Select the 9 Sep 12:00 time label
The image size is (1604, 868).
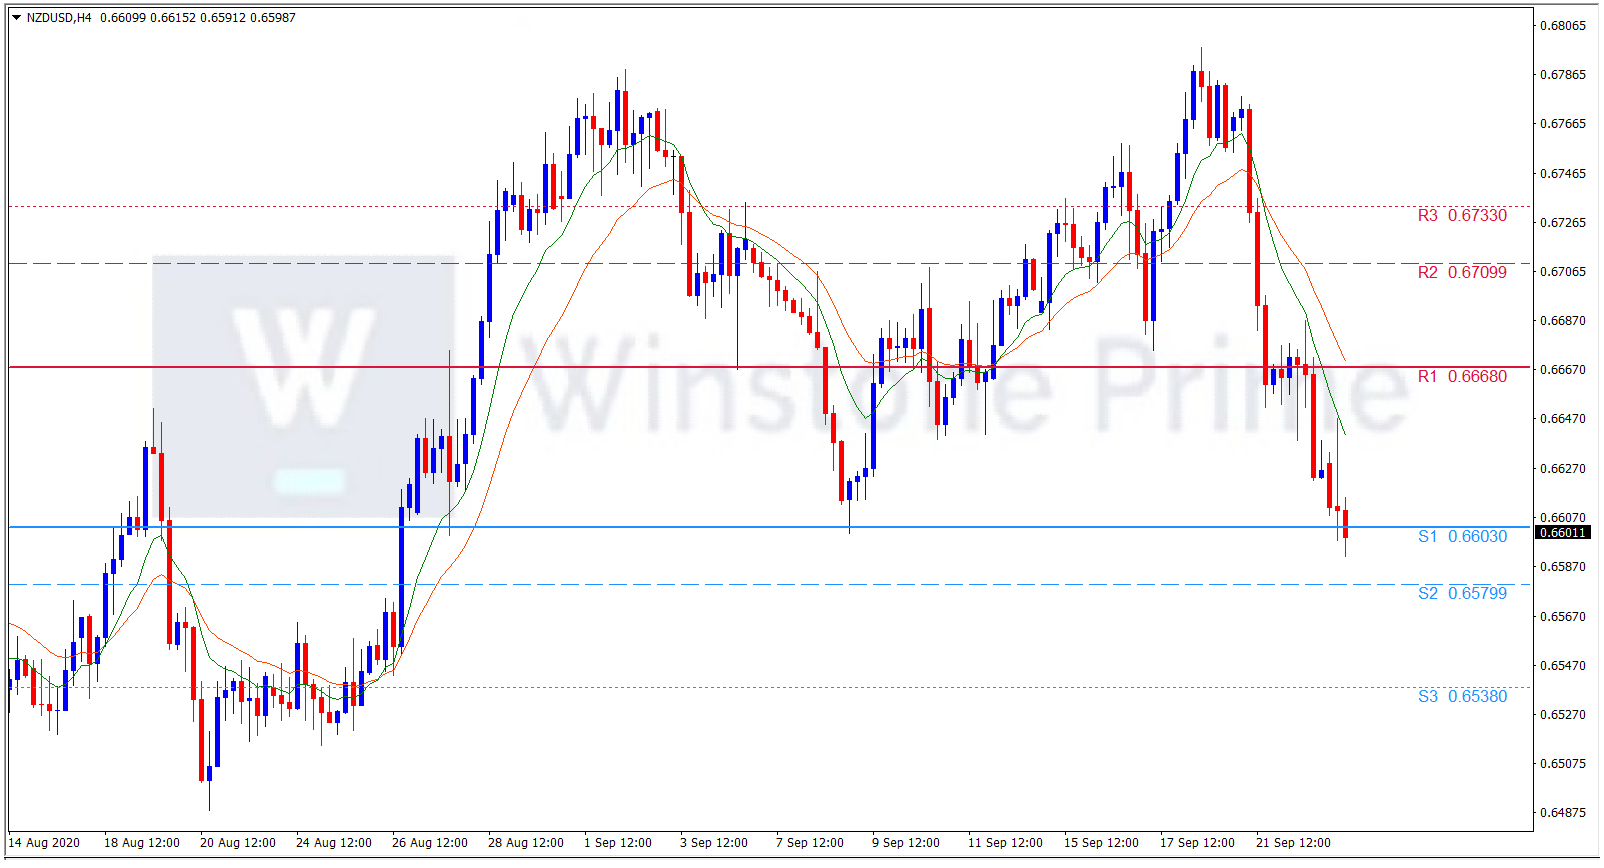point(905,843)
